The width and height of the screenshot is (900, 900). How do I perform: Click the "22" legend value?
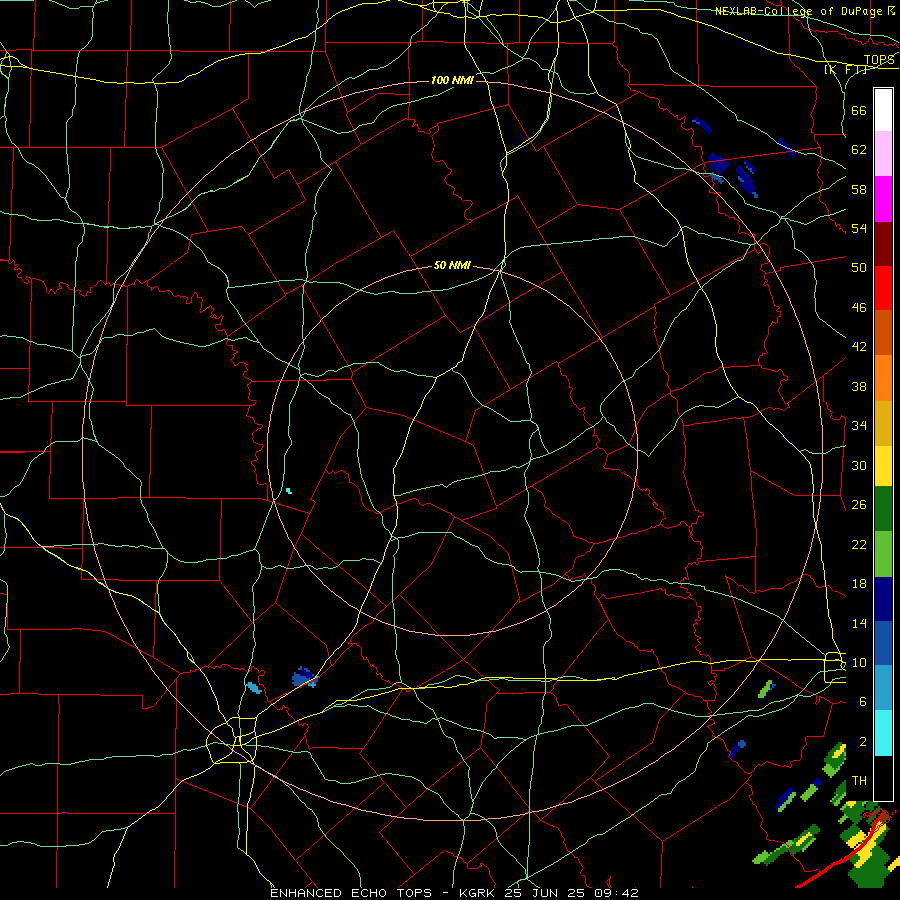point(859,544)
